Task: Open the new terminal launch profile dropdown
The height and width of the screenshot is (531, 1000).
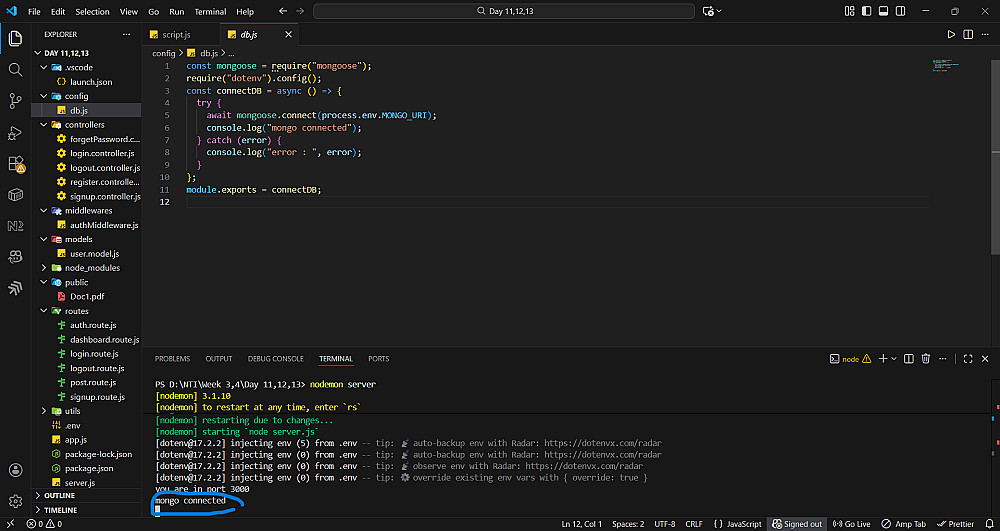Action: pyautogui.click(x=893, y=358)
